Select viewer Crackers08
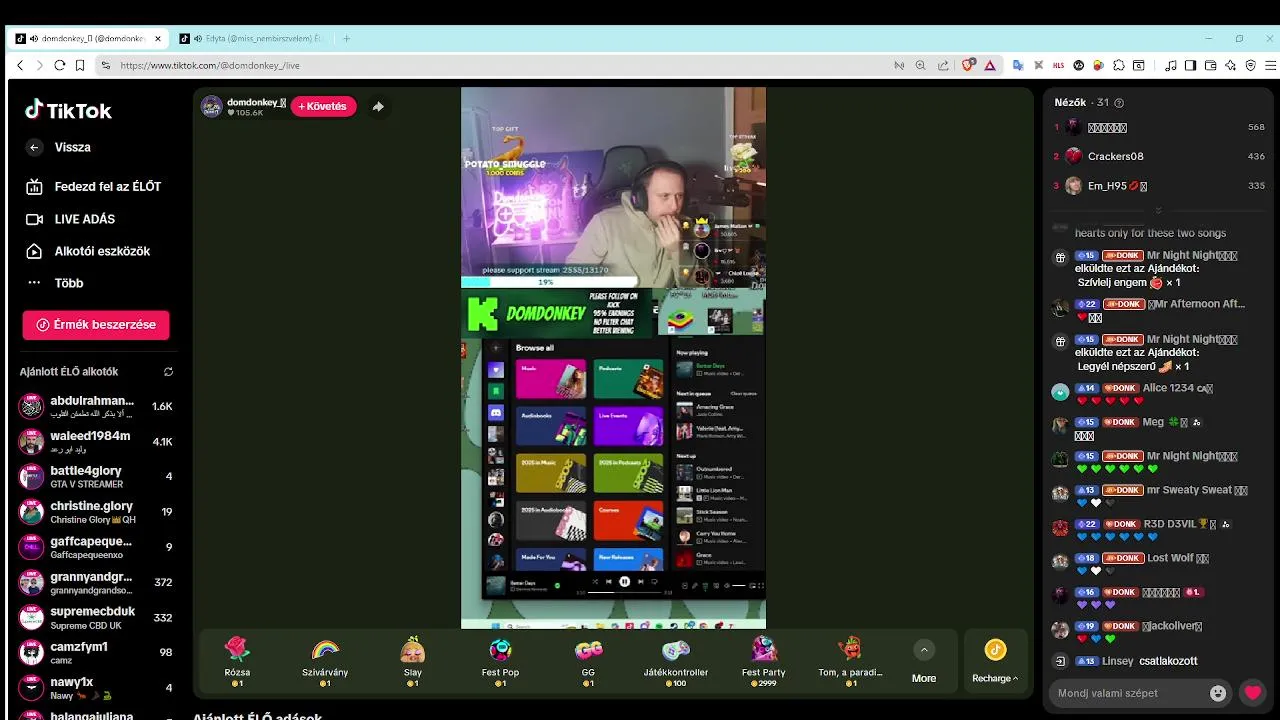Viewport: 1280px width, 720px height. click(1159, 156)
